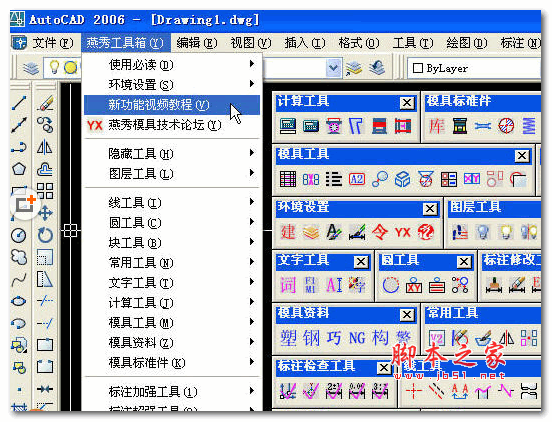Screen dimensions: 552x422
Task: Open the 绘图 menu
Action: (x=467, y=43)
